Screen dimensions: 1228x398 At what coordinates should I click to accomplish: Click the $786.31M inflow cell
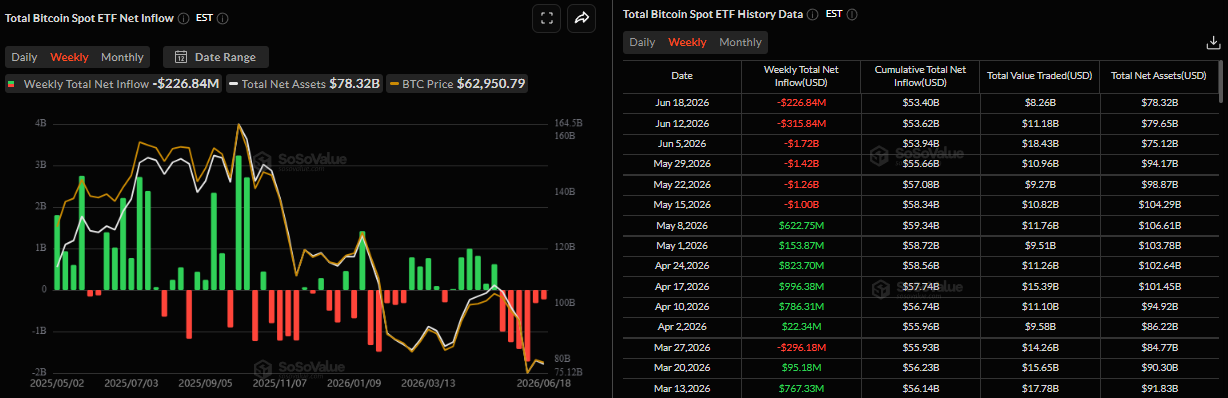coord(800,307)
